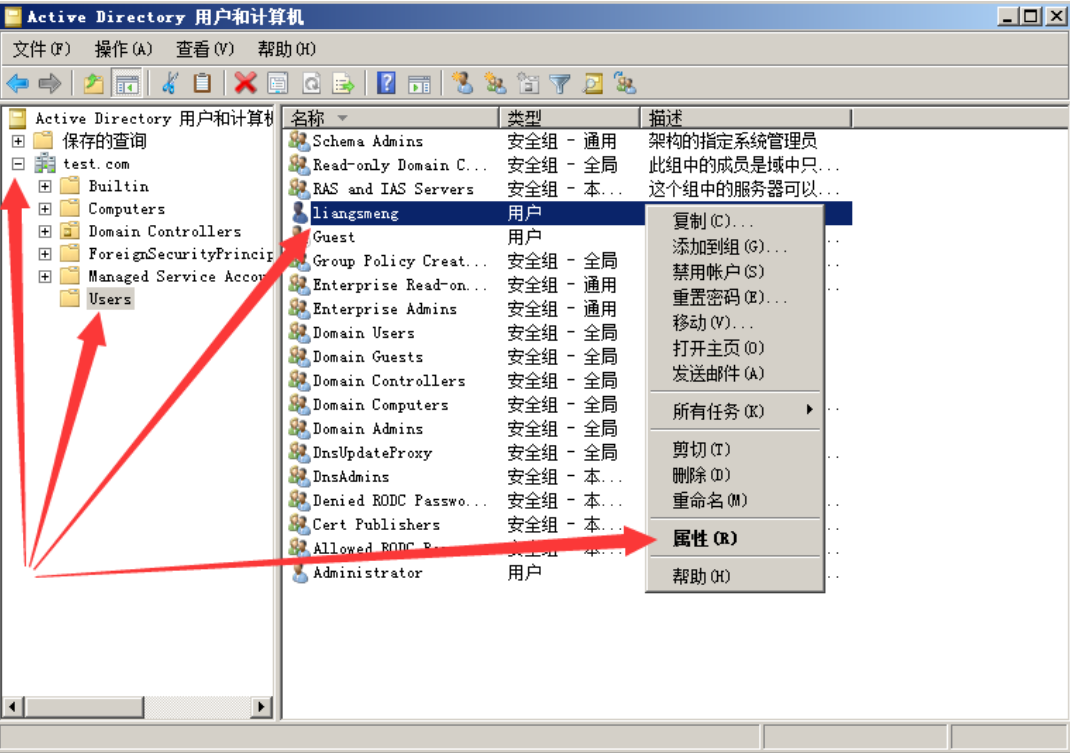Click the Forward arrow toolbar icon

[50, 84]
